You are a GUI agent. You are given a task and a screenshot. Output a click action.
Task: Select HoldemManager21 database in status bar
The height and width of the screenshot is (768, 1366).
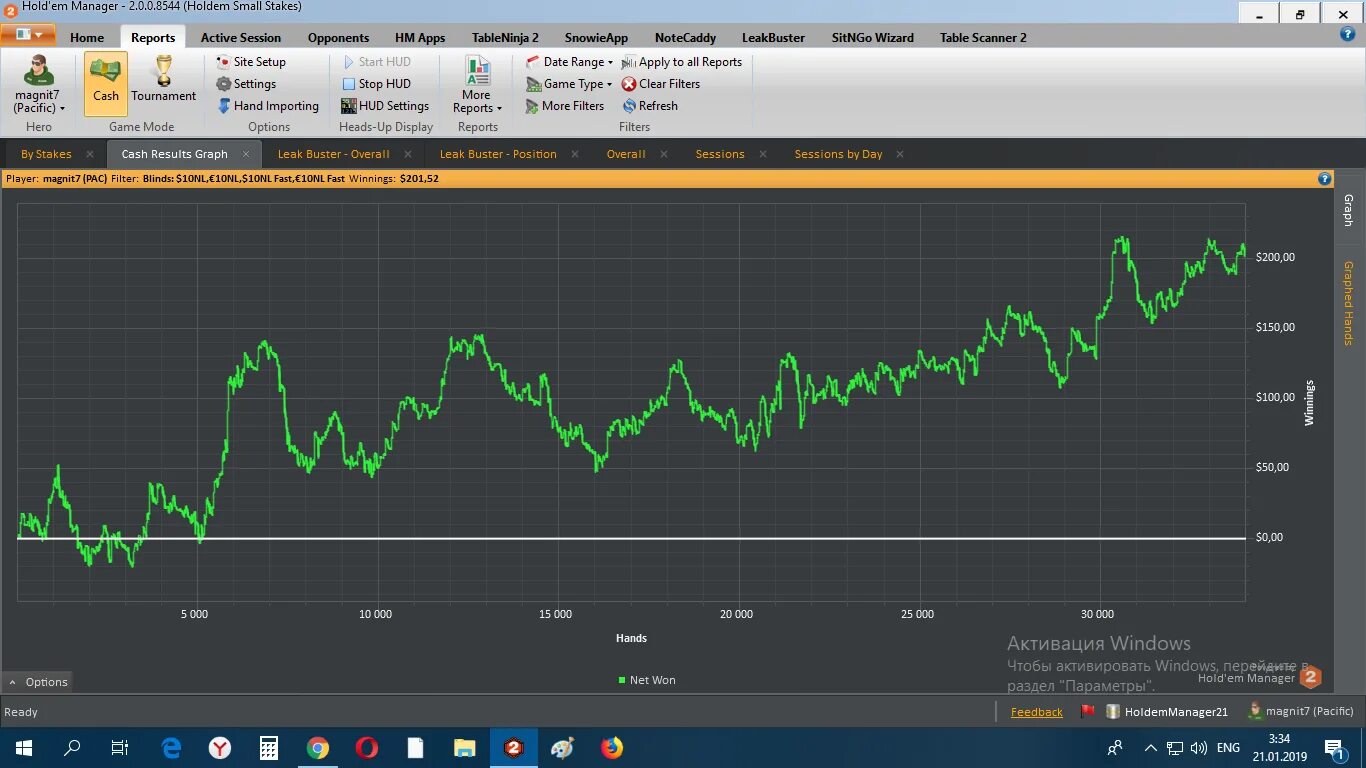click(x=1167, y=712)
